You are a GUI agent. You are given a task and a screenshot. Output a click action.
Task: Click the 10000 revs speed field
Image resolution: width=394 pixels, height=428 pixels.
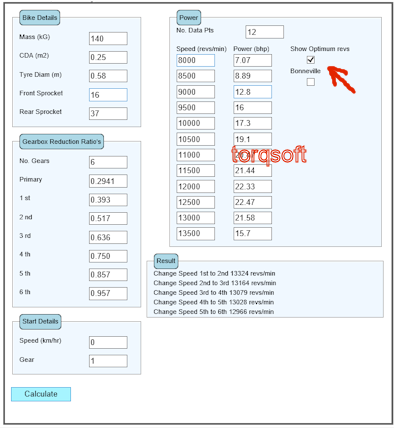pyautogui.click(x=195, y=123)
